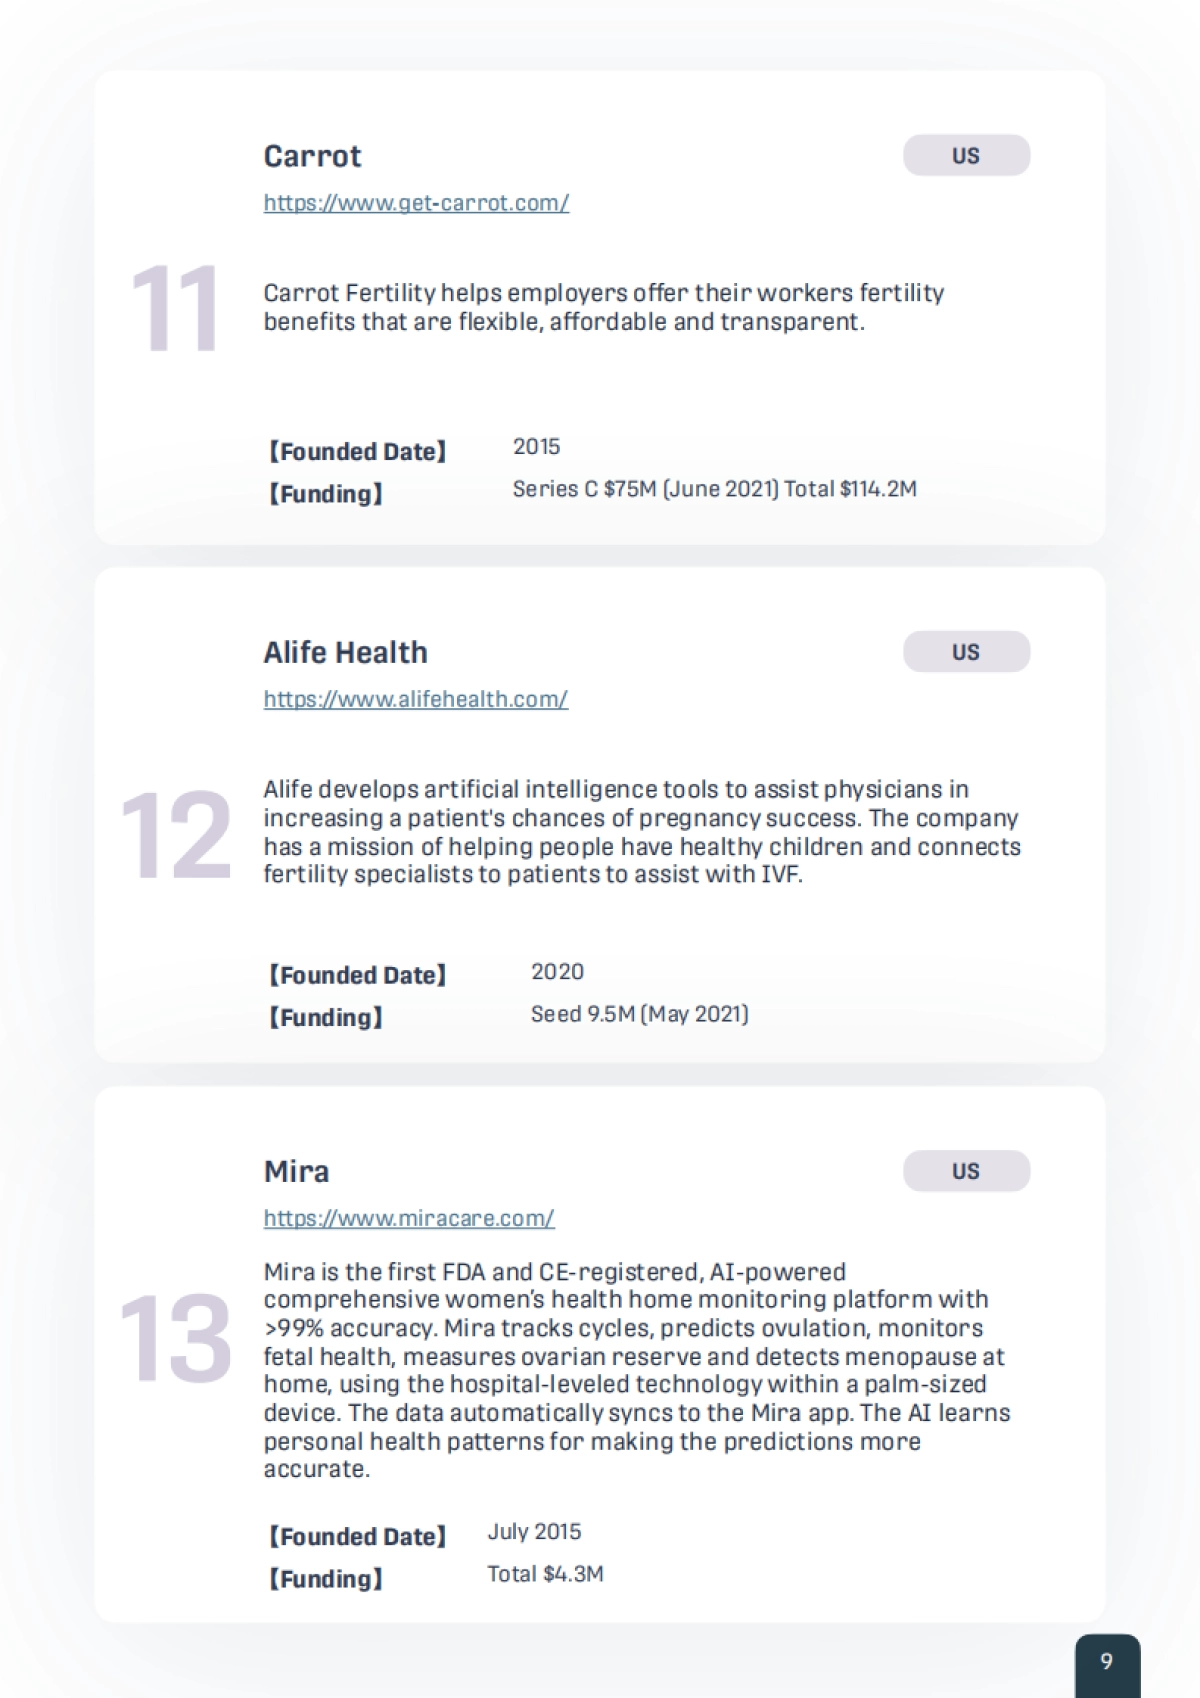Click the US badge beside Carrot

pos(966,156)
